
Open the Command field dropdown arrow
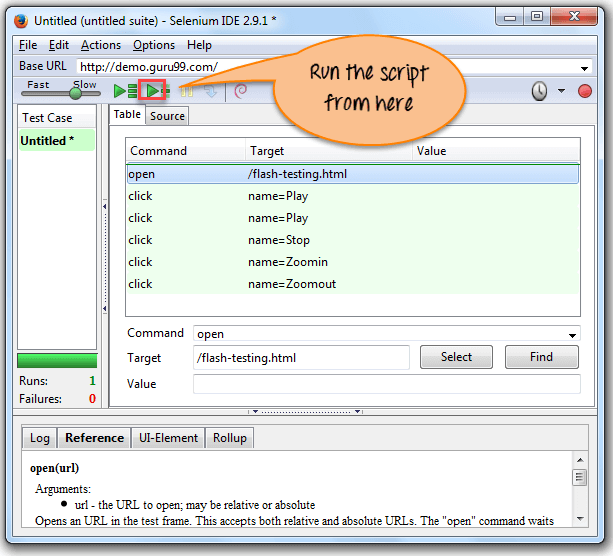point(572,334)
